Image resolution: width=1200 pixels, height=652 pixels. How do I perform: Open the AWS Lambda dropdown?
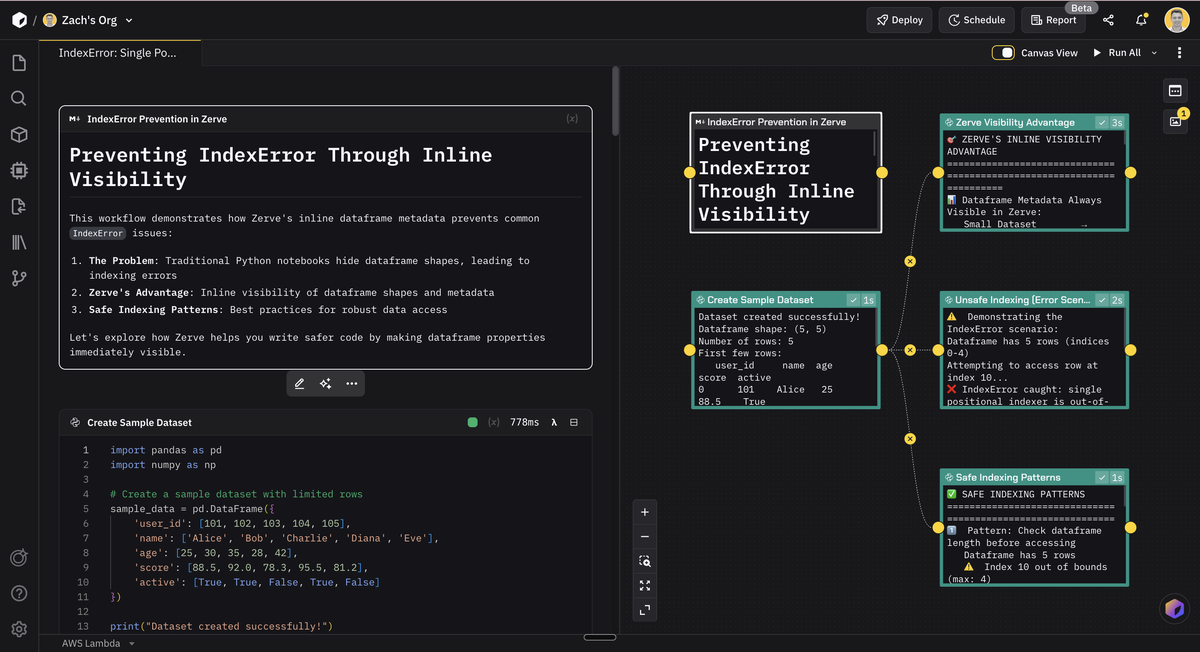98,643
